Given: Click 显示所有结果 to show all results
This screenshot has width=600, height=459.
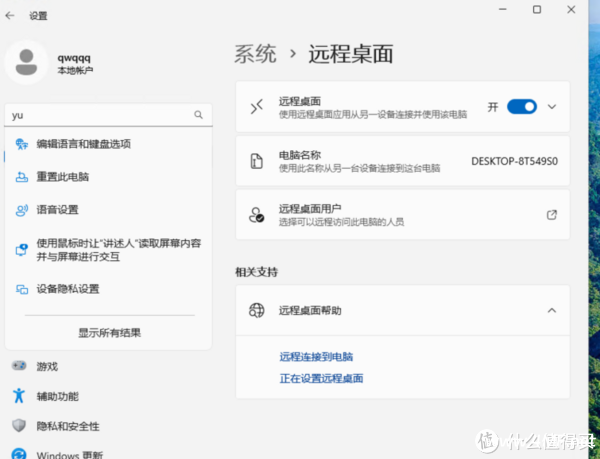Looking at the screenshot, I should point(109,333).
